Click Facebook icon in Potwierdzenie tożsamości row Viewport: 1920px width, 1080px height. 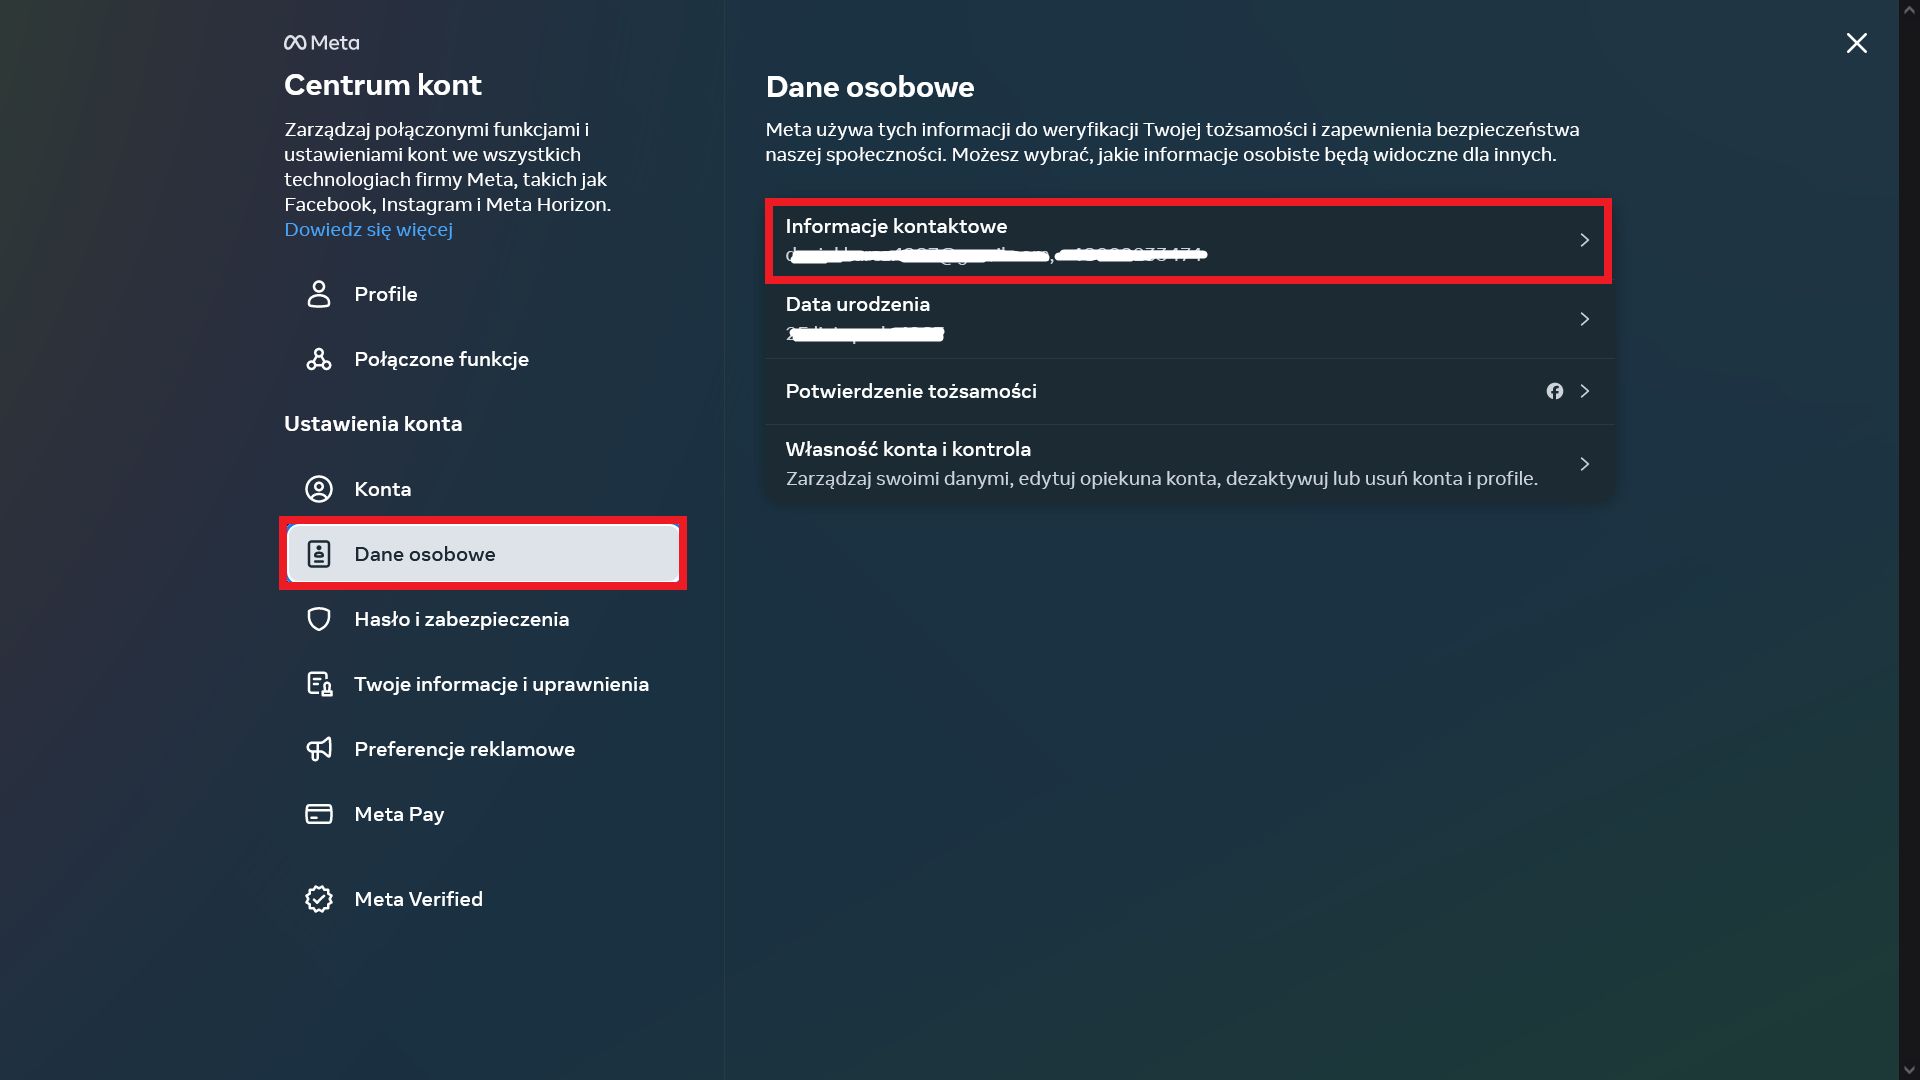point(1554,391)
